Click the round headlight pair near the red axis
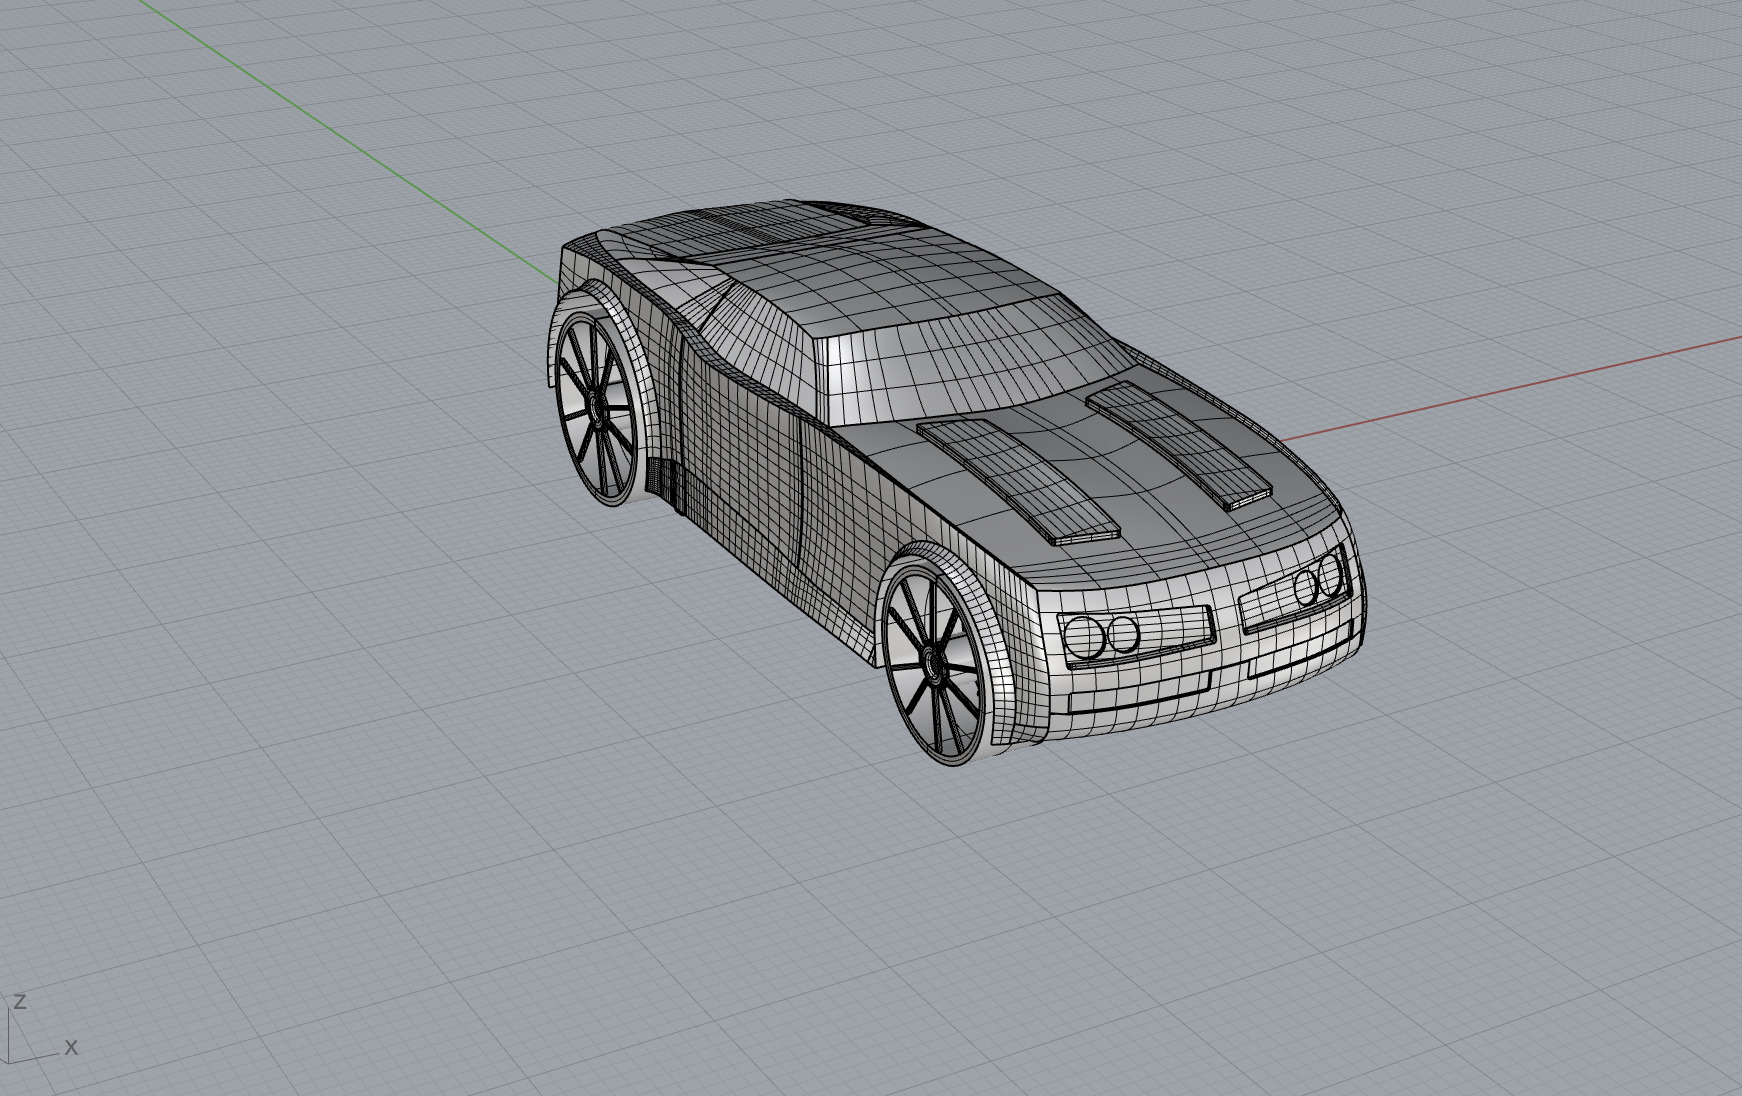Image resolution: width=1742 pixels, height=1096 pixels. click(x=1317, y=580)
